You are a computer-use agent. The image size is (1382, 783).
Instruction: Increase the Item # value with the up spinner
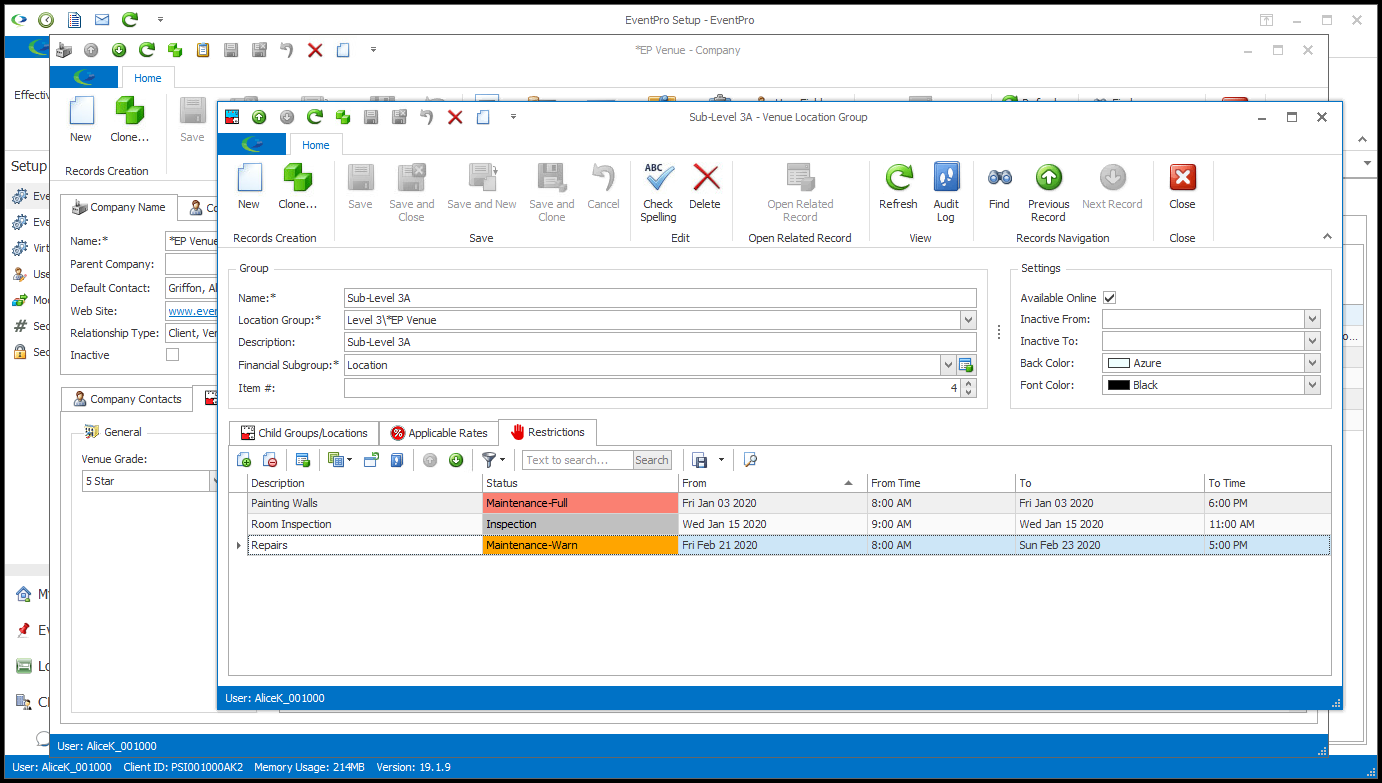pos(968,383)
